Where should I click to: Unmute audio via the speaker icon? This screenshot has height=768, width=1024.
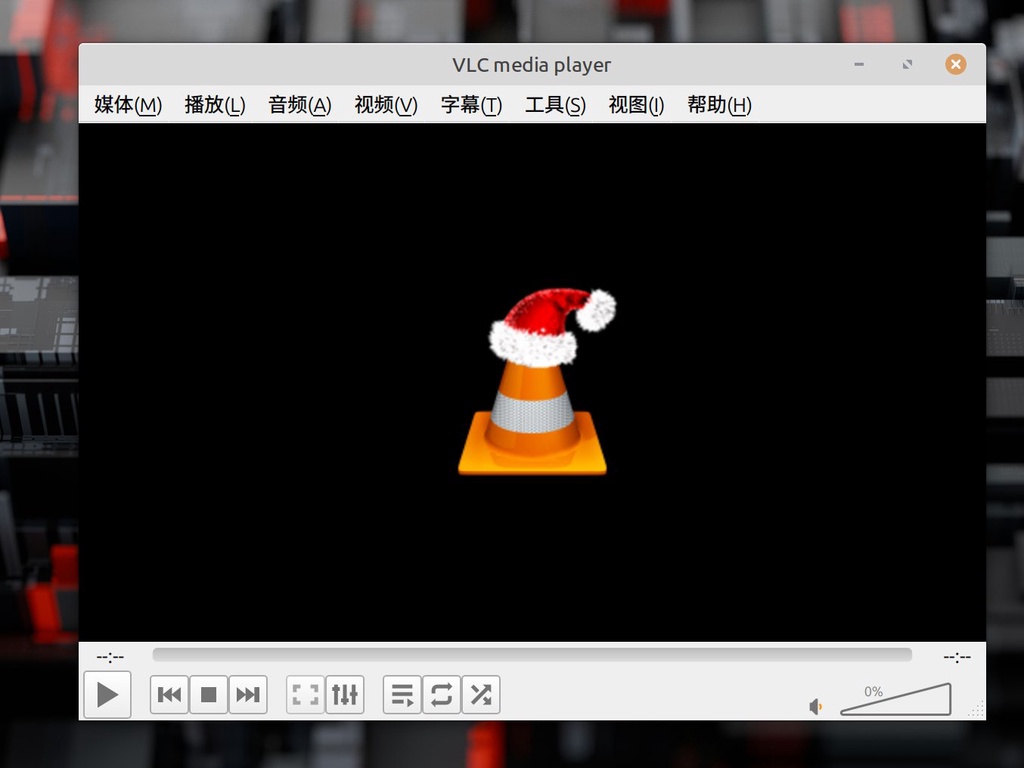pyautogui.click(x=816, y=707)
